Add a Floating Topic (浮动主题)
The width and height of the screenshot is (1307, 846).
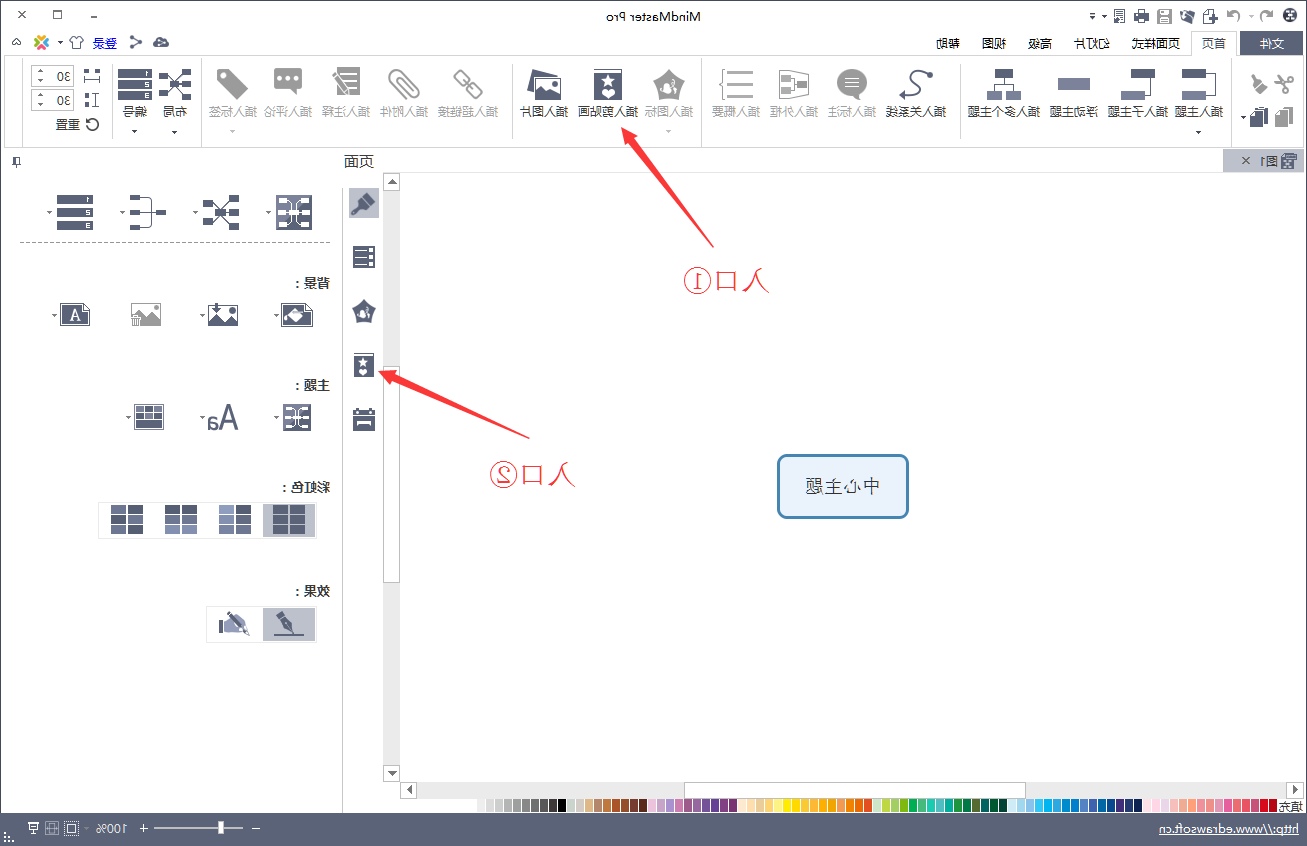click(1074, 85)
